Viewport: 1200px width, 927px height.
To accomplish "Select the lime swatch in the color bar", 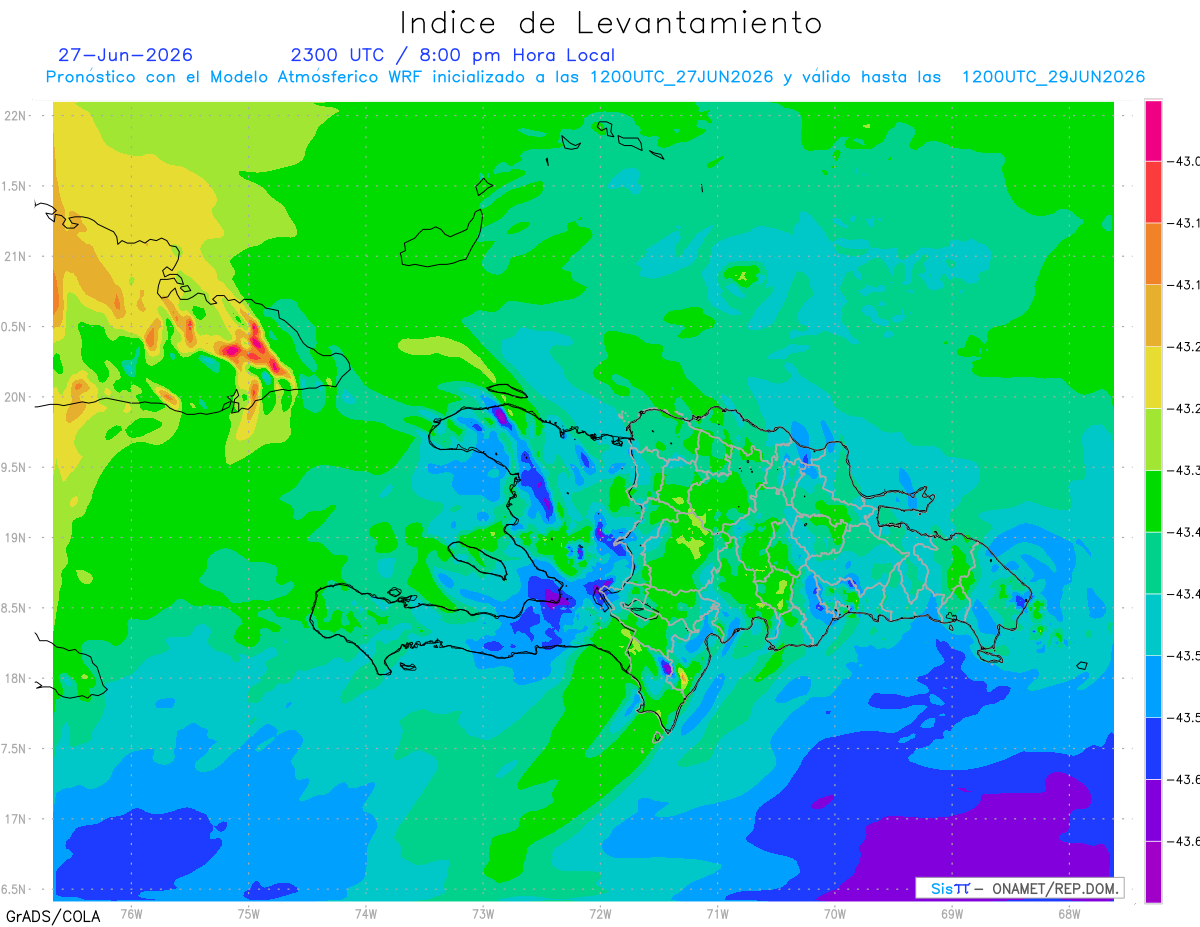I will coord(1154,438).
